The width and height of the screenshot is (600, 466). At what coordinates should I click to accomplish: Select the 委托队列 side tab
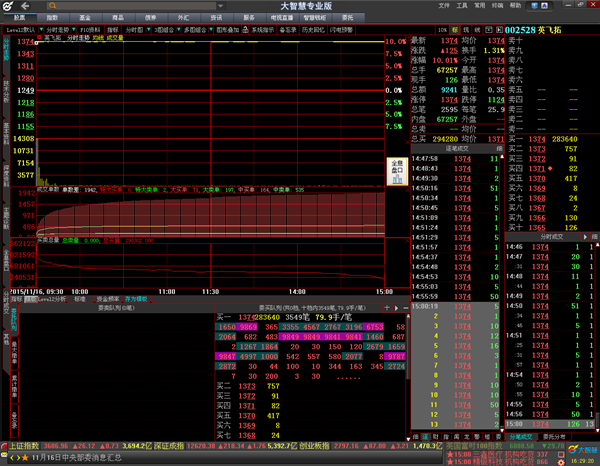pos(14,319)
